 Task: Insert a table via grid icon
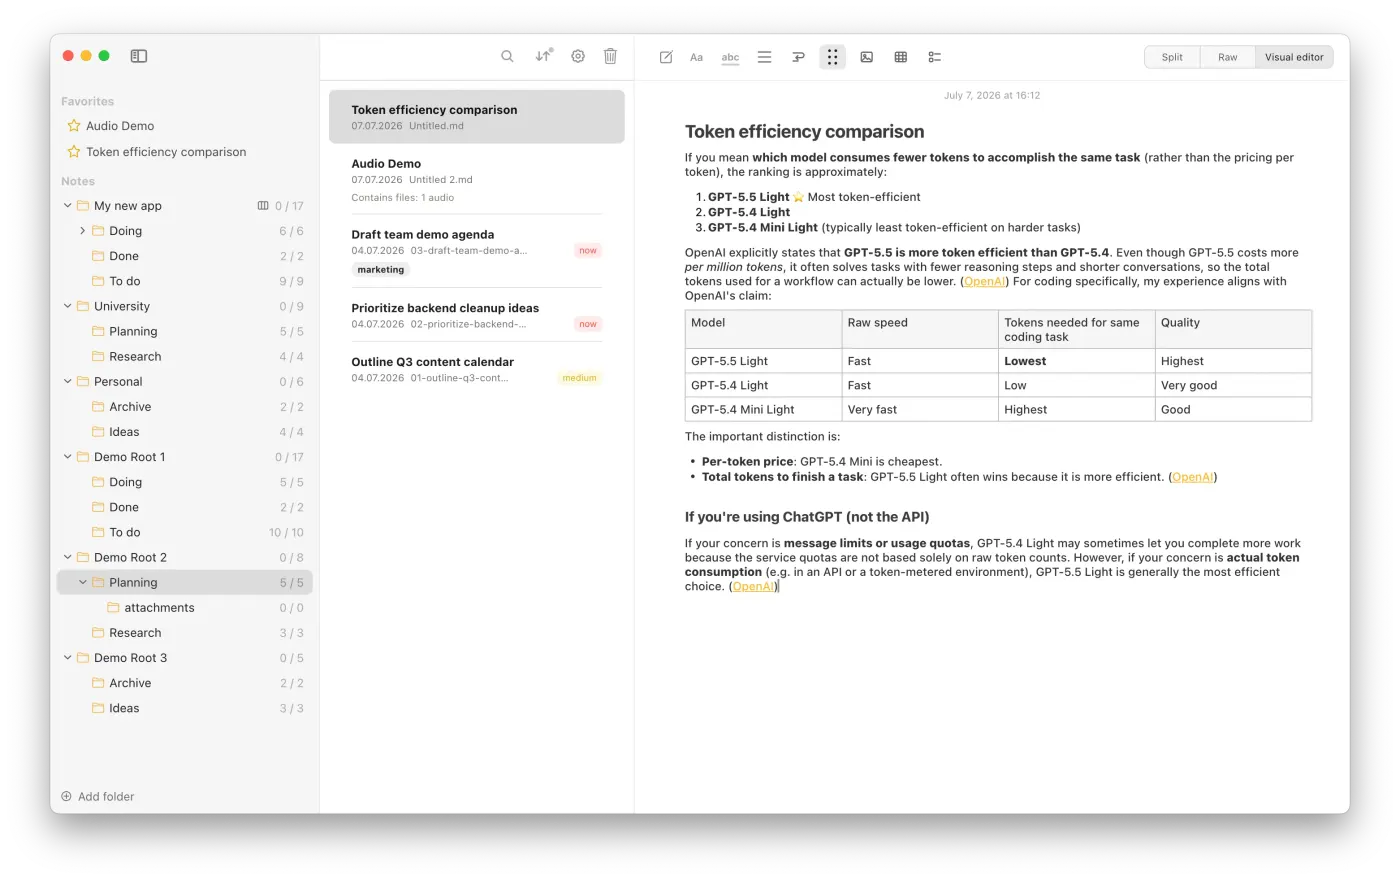pos(900,57)
